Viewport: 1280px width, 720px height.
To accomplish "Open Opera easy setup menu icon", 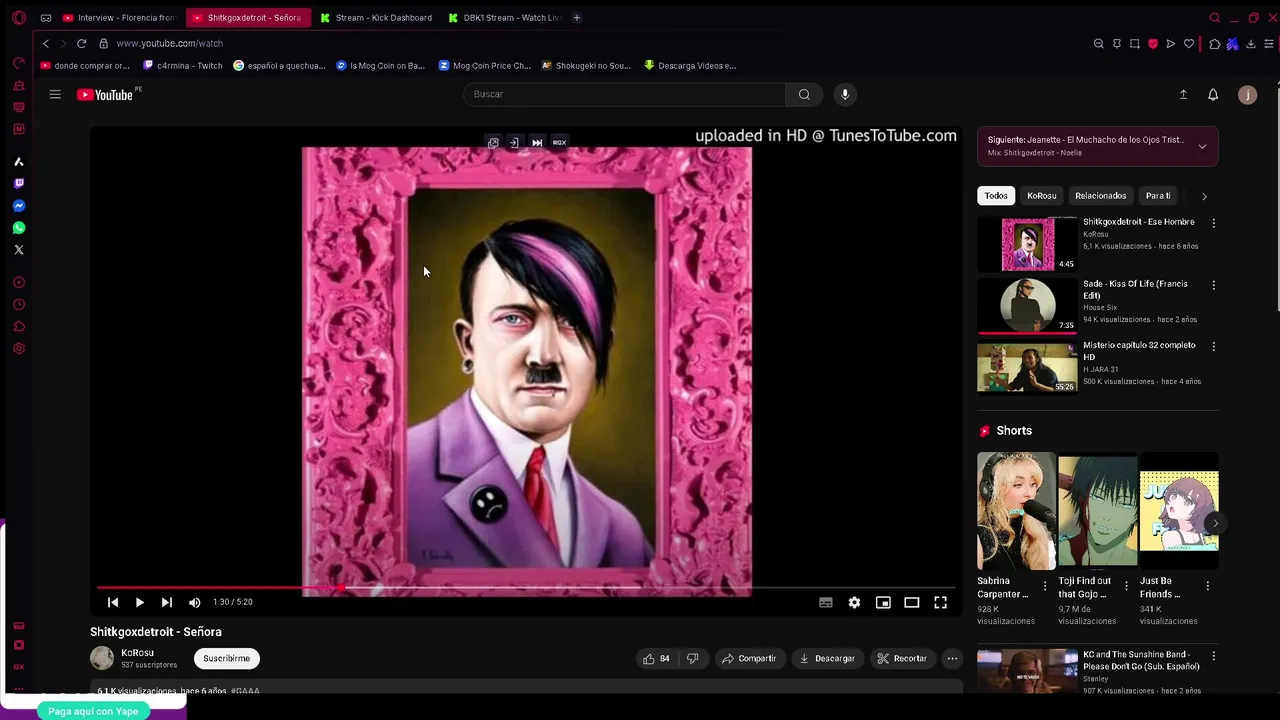I will [1269, 44].
